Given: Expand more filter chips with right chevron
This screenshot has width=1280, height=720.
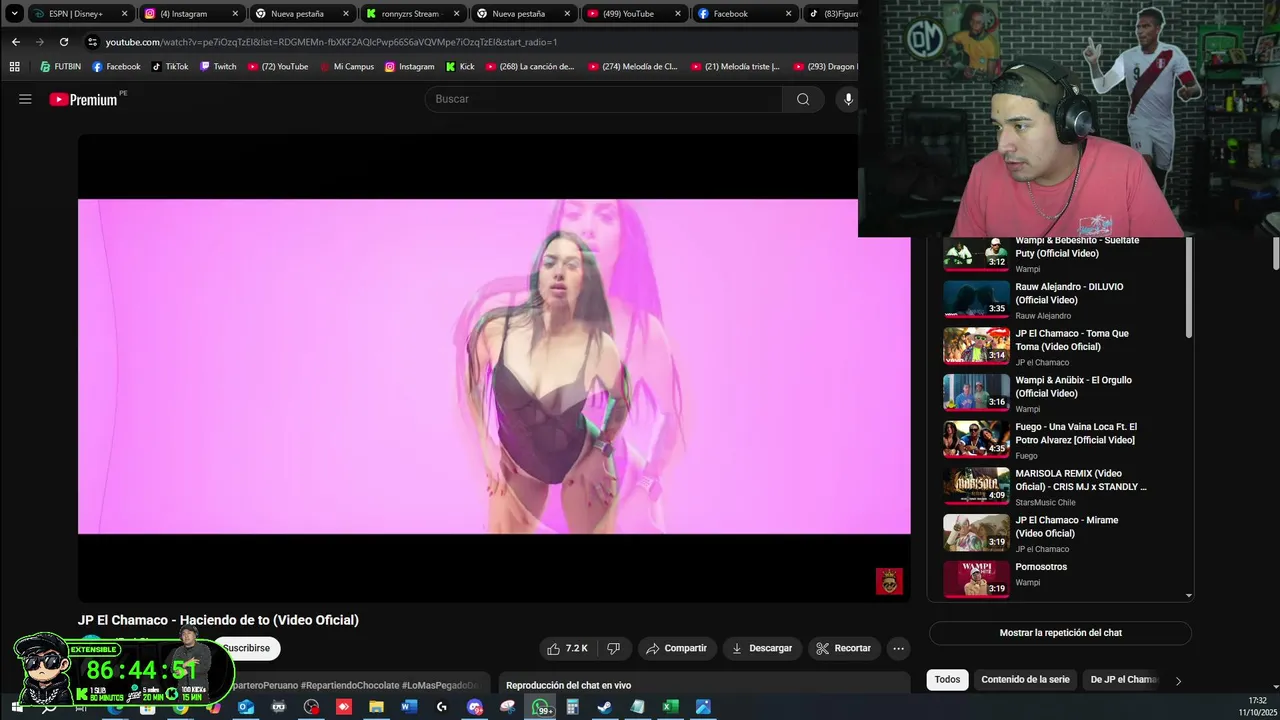Looking at the screenshot, I should tap(1178, 680).
